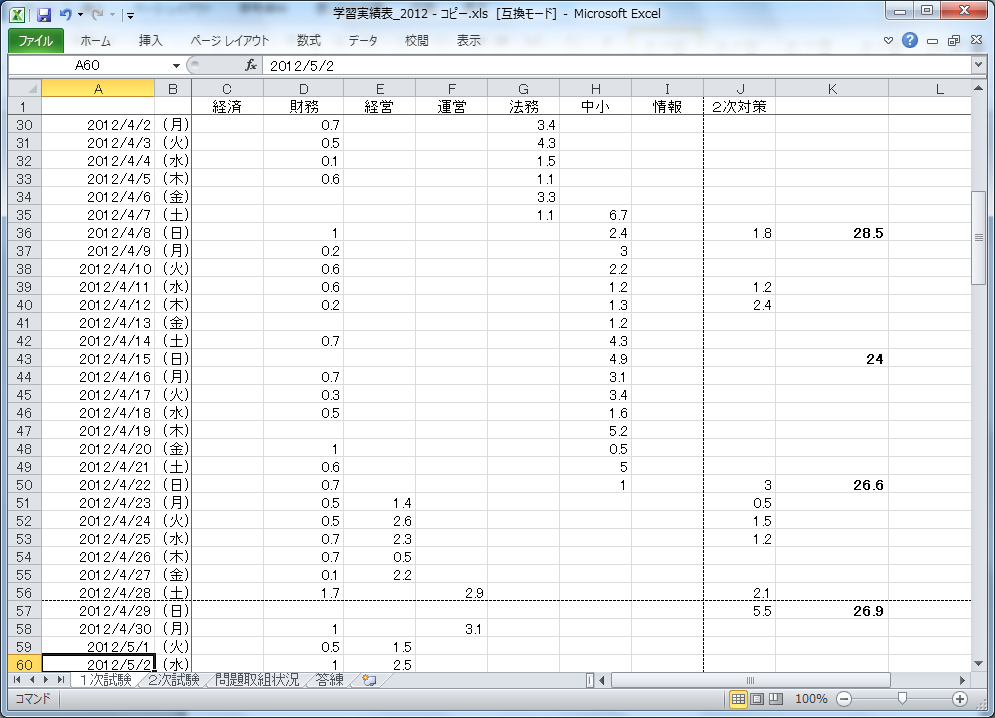995x718 pixels.
Task: Jump to the last sheet tab arrow
Action: click(x=62, y=680)
